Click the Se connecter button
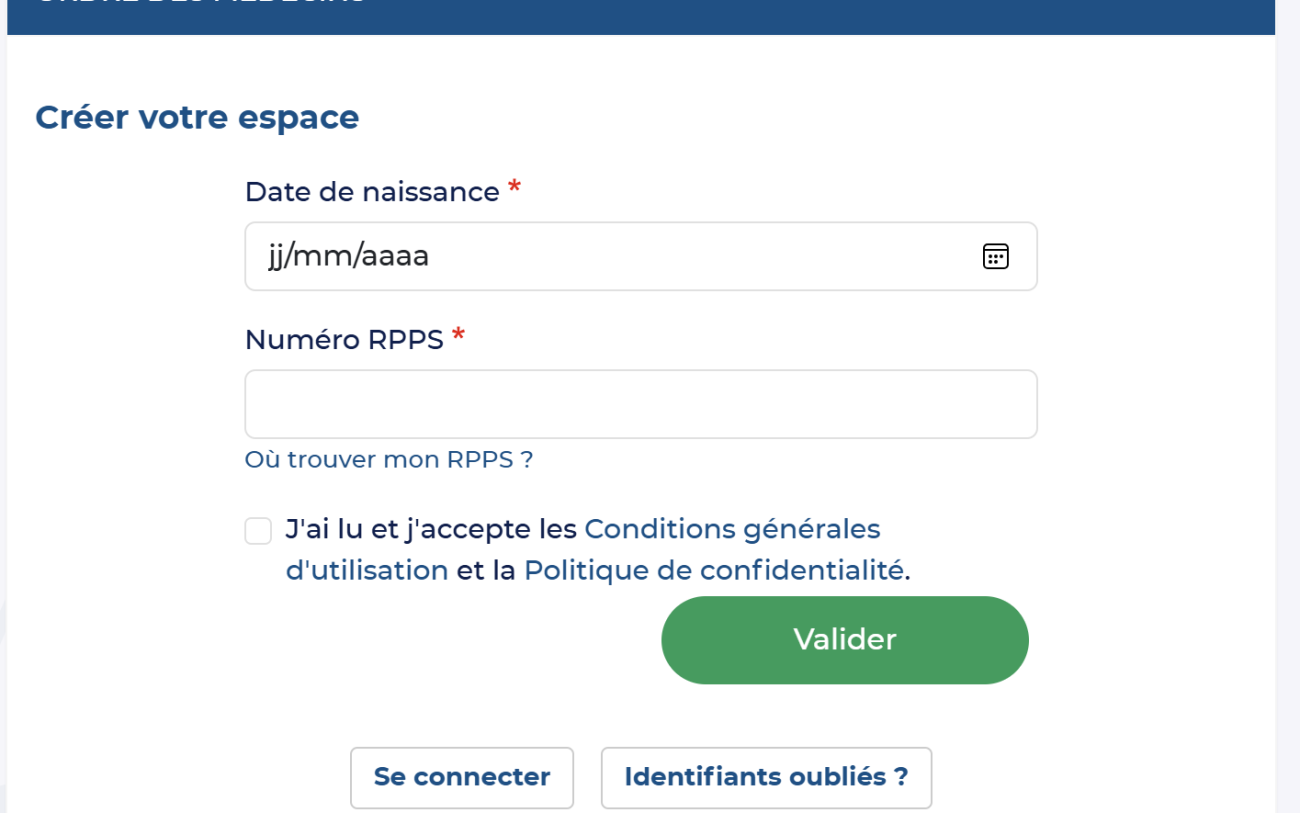The width and height of the screenshot is (1300, 813). [461, 777]
